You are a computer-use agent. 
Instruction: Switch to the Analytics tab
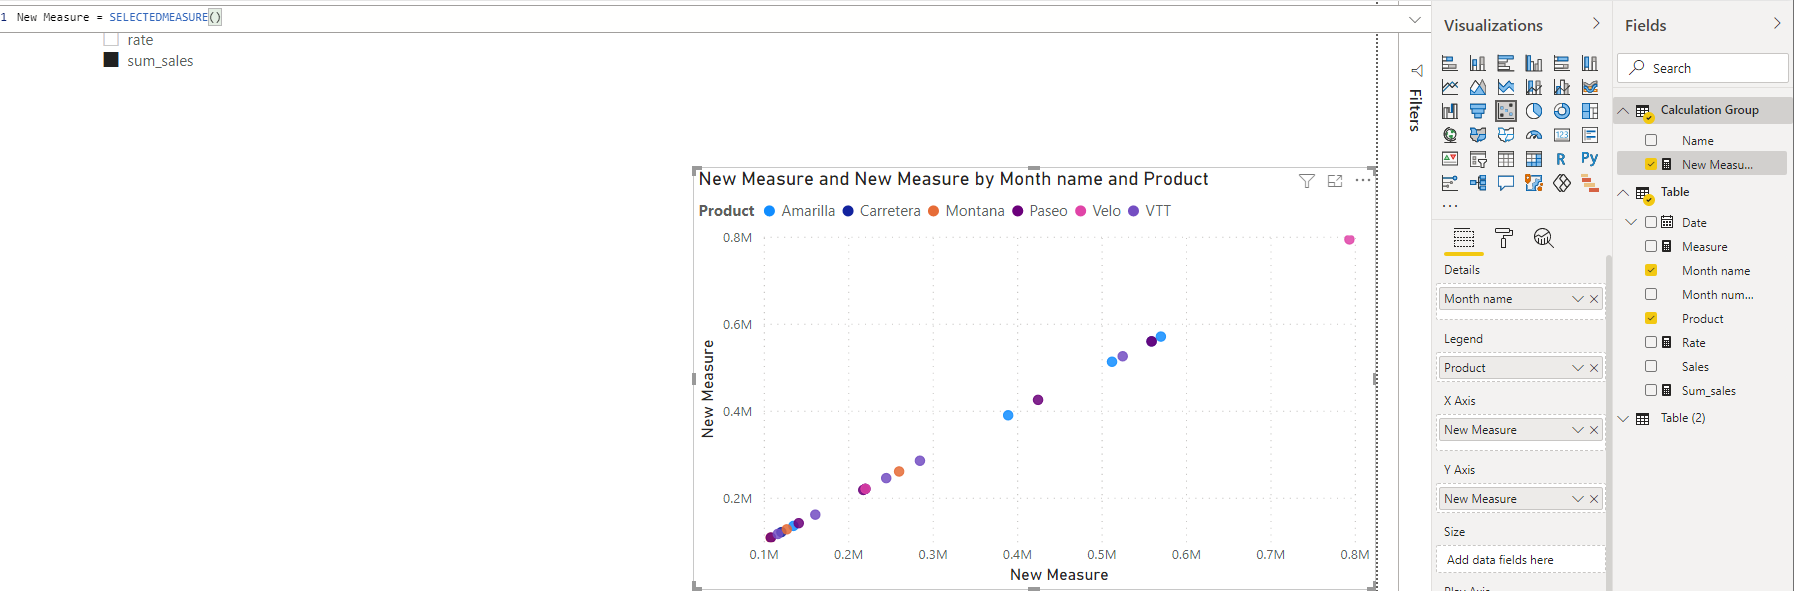[x=1544, y=238]
